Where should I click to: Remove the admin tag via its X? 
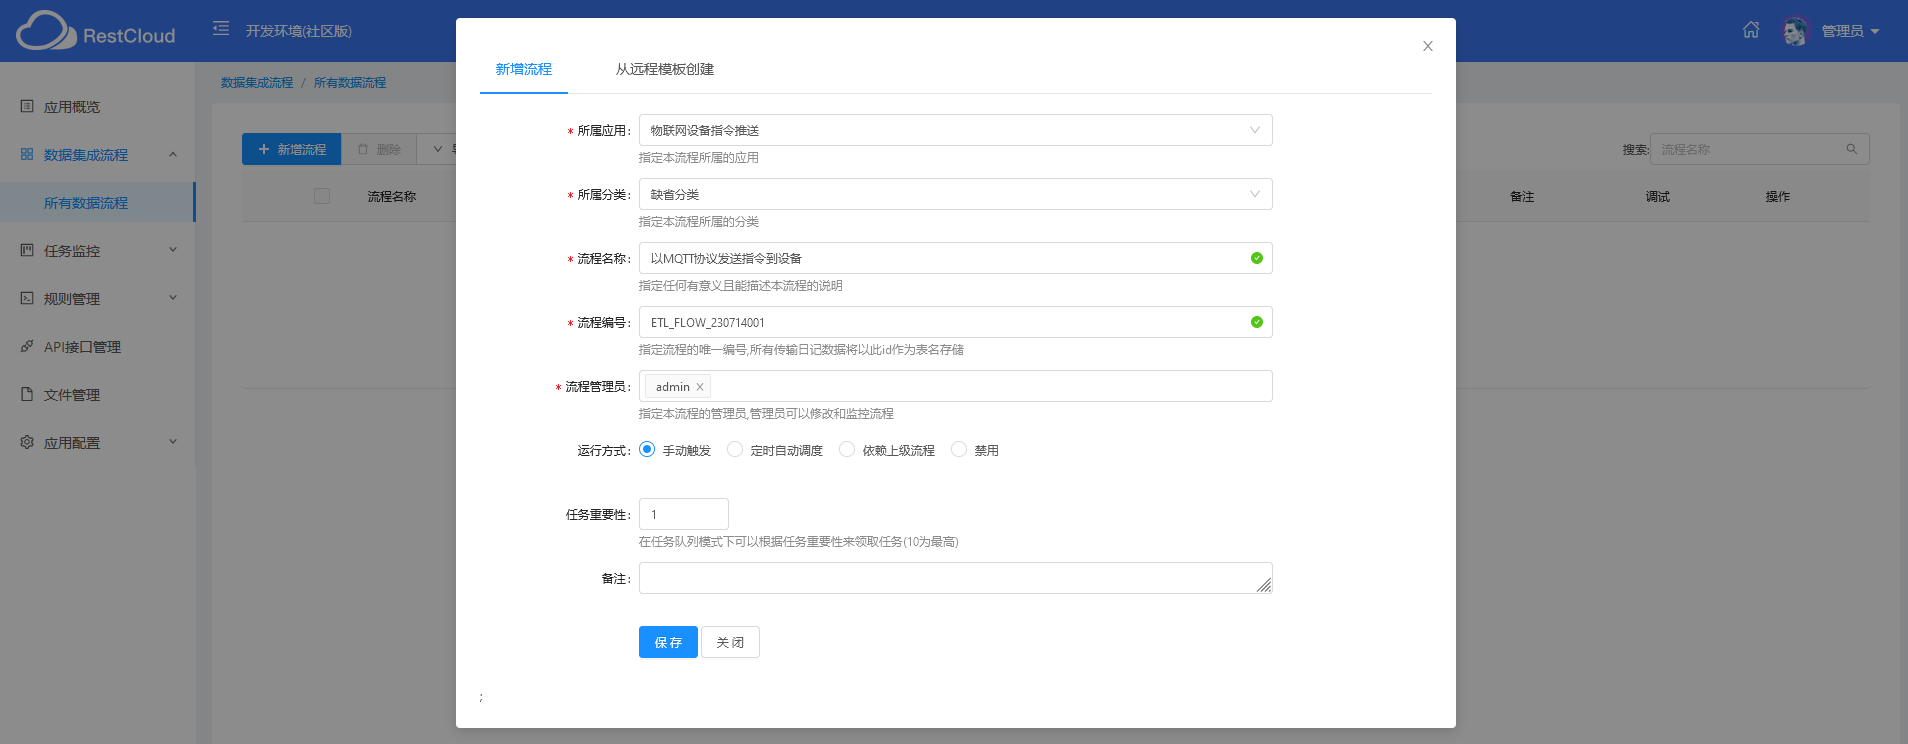[700, 387]
